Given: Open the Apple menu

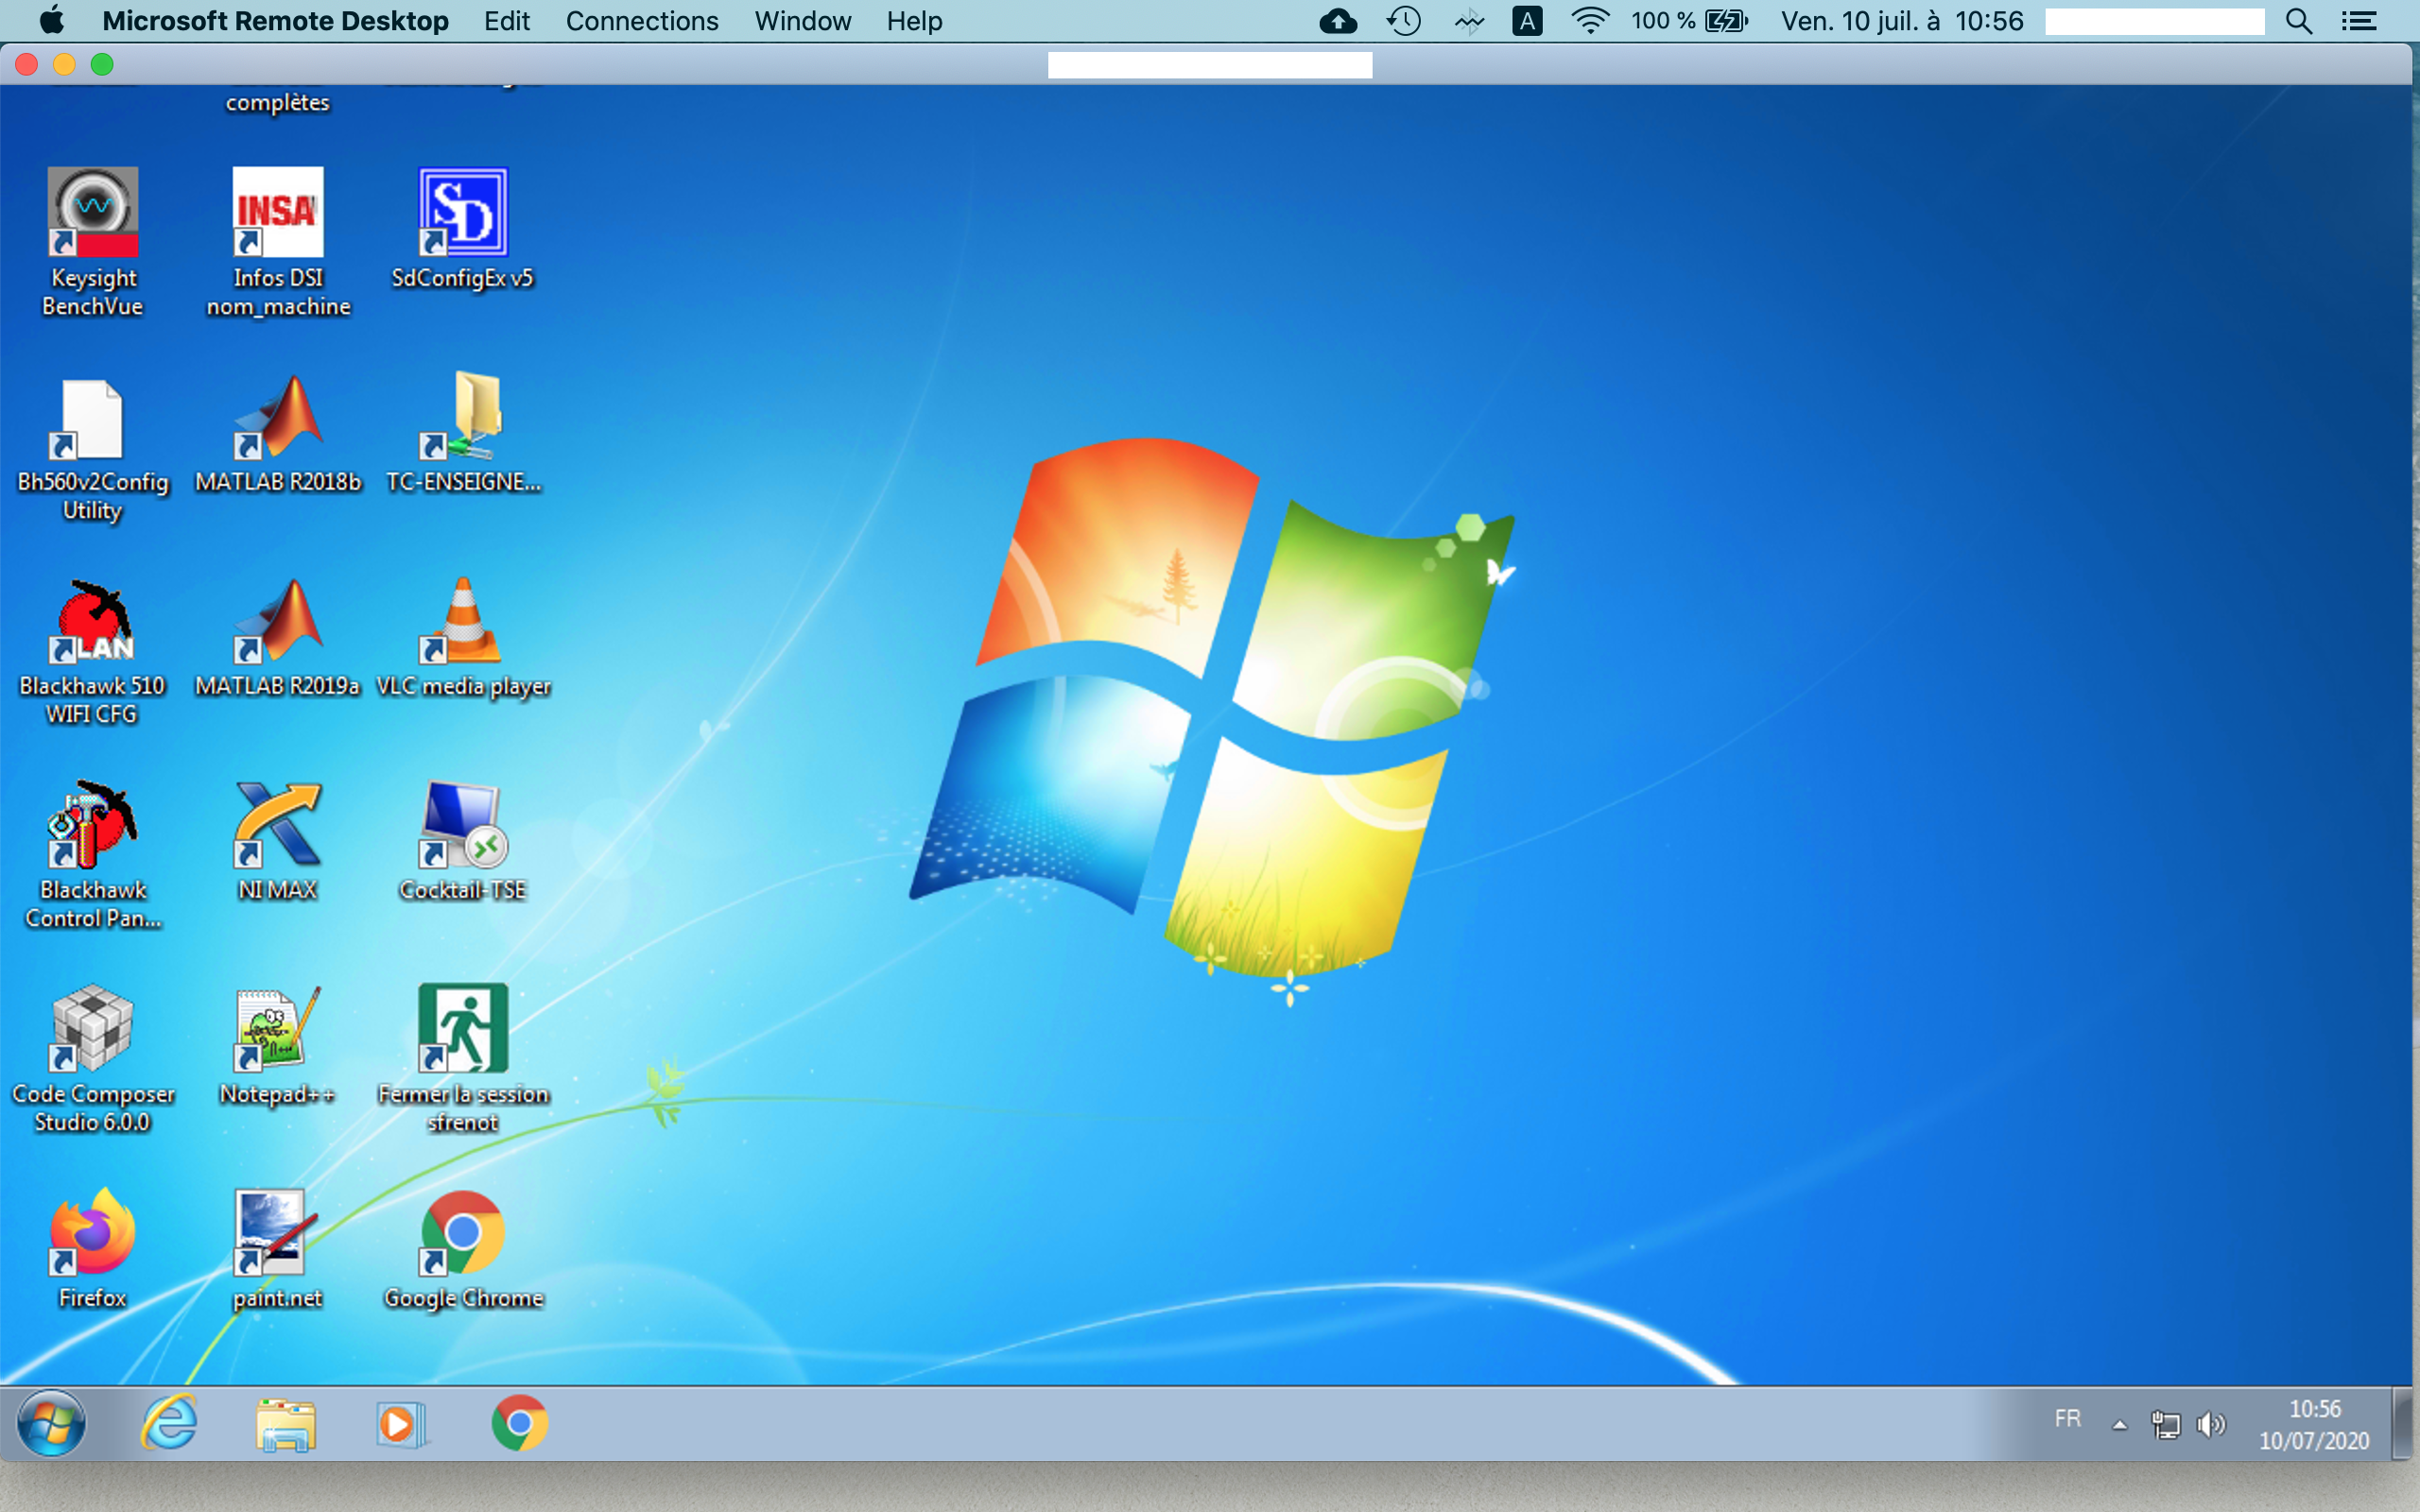Looking at the screenshot, I should 52,20.
